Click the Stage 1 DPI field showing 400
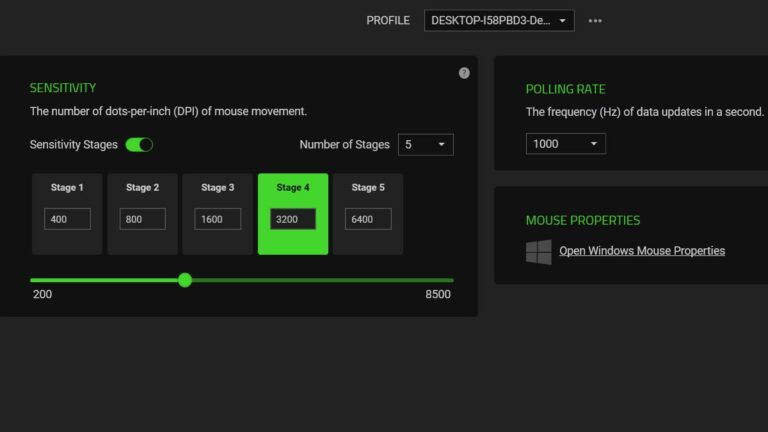 67,219
